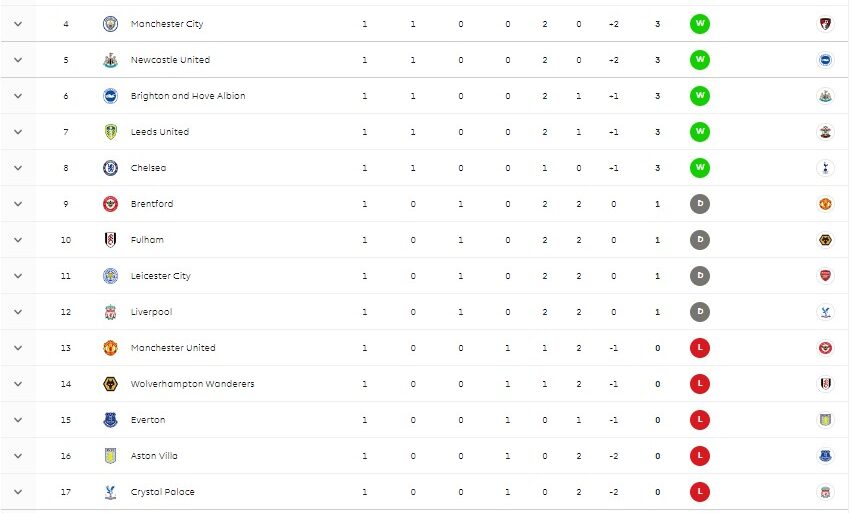Viewport: 852px width, 513px height.
Task: Expand the Manchester City row details
Action: 17,24
